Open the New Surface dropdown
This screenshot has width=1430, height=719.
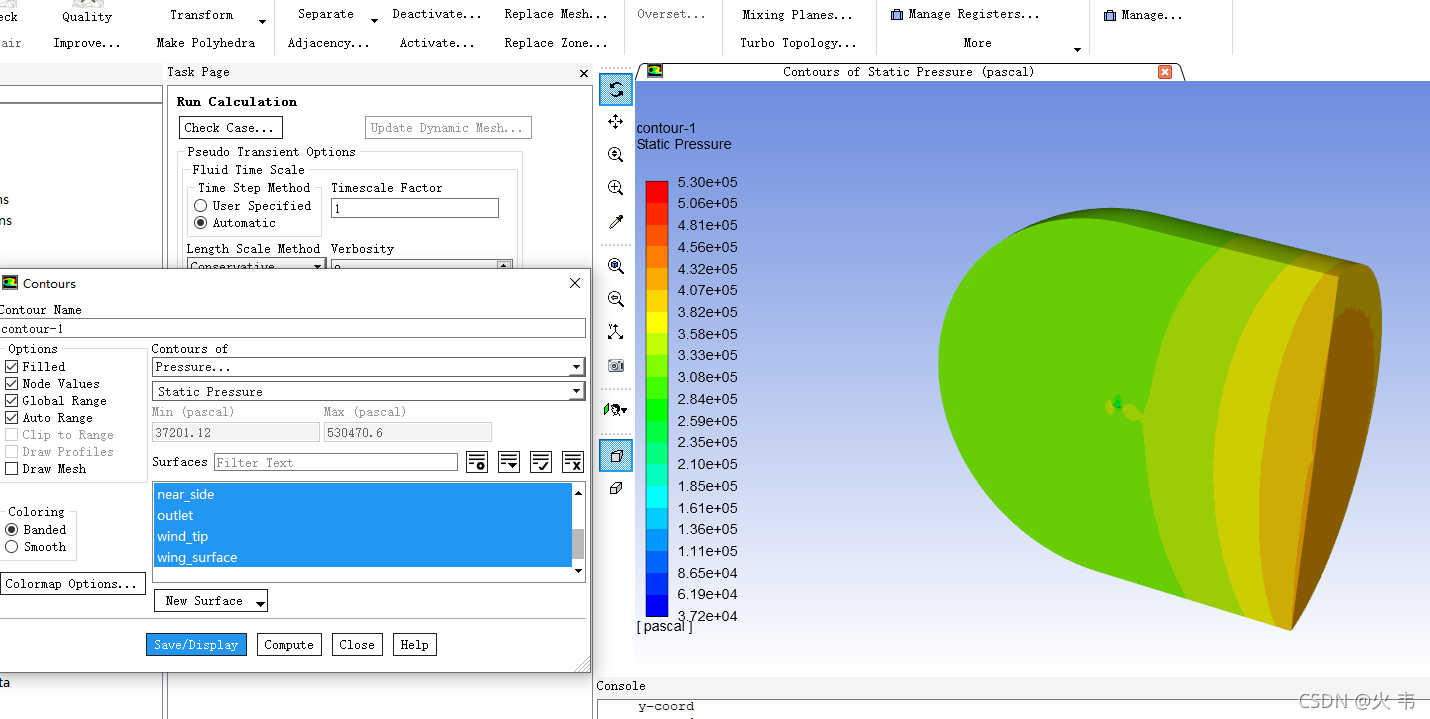(x=211, y=601)
